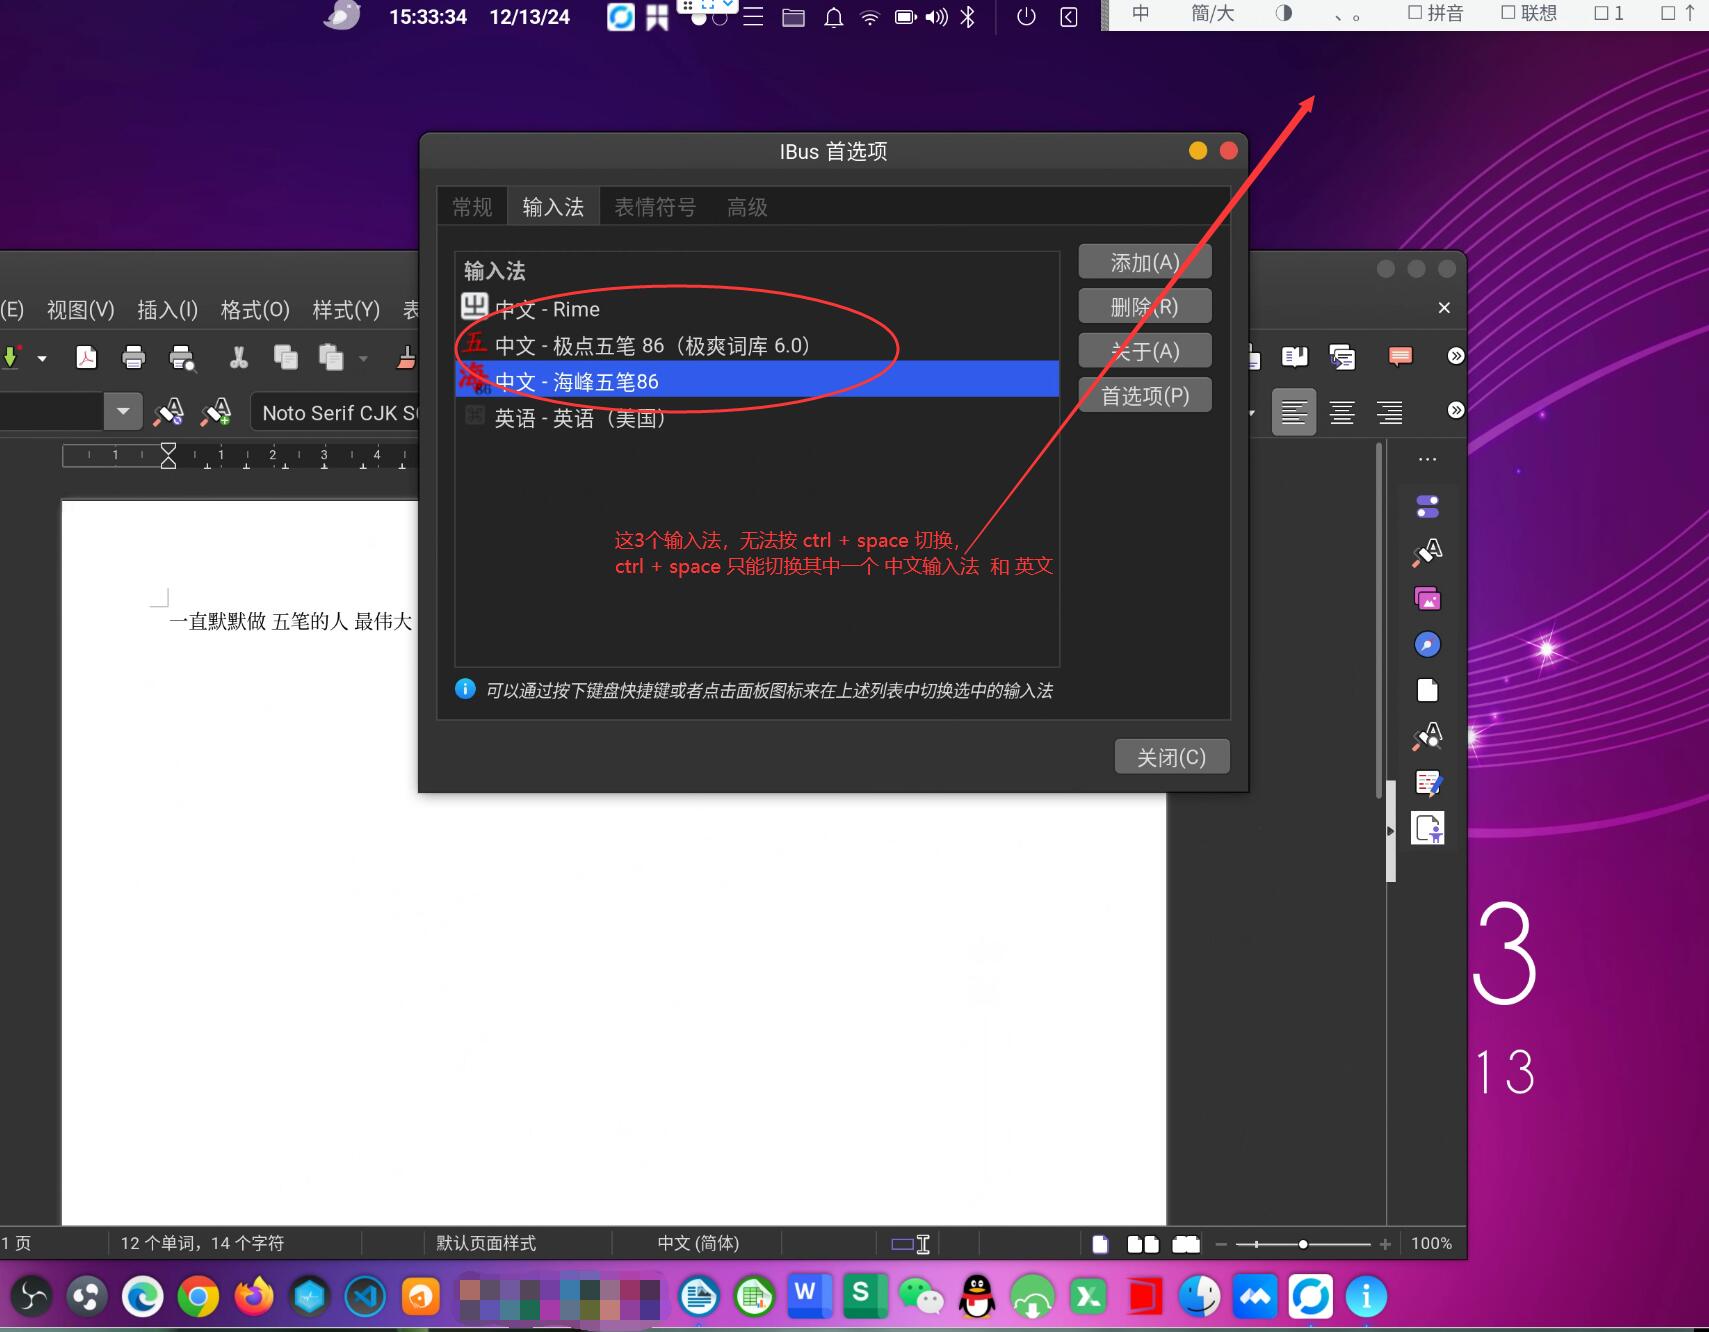The height and width of the screenshot is (1332, 1709).
Task: Toggle 中 Chinese/English mode
Action: [x=1140, y=13]
